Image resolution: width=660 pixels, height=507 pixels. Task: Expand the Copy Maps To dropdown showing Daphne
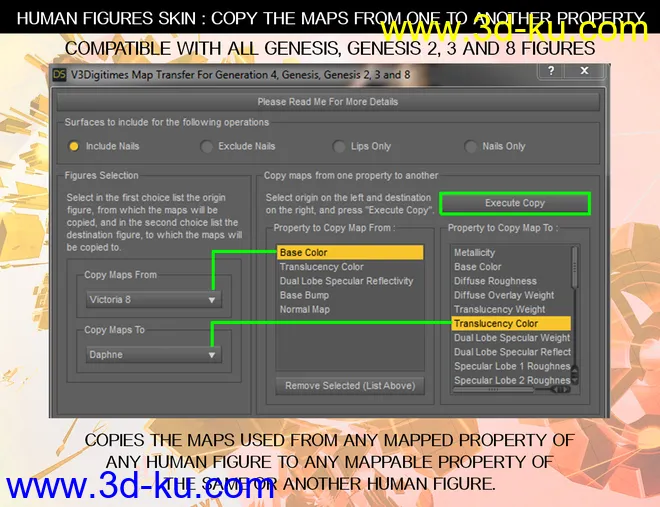pos(153,355)
